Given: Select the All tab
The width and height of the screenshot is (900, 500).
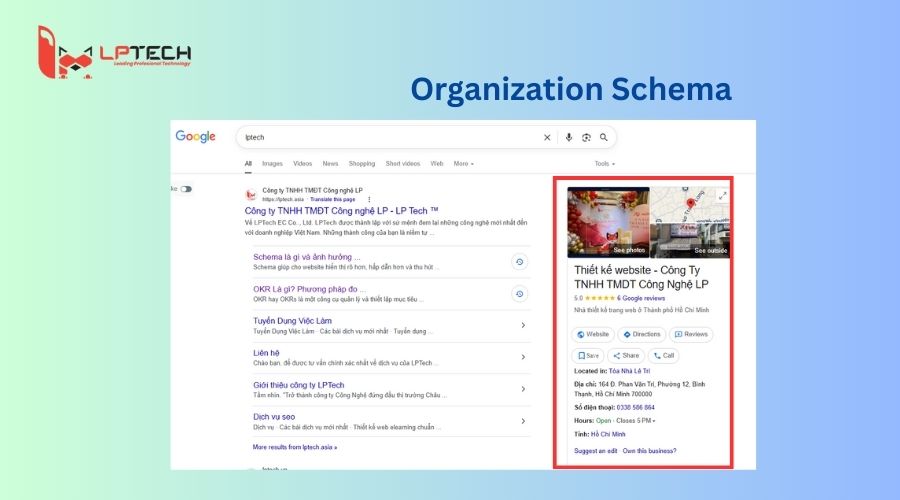Looking at the screenshot, I should click(x=248, y=164).
